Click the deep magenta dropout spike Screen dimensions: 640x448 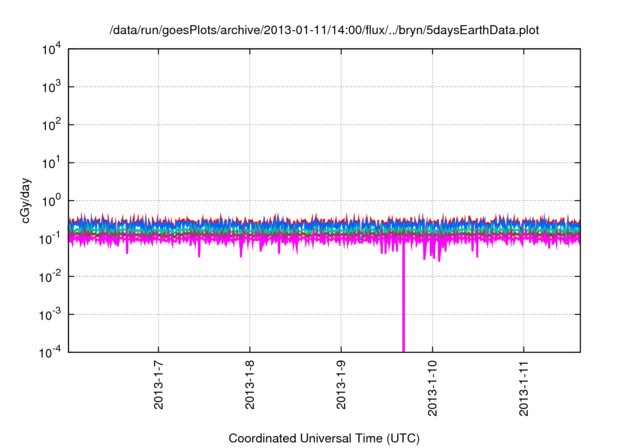404,298
